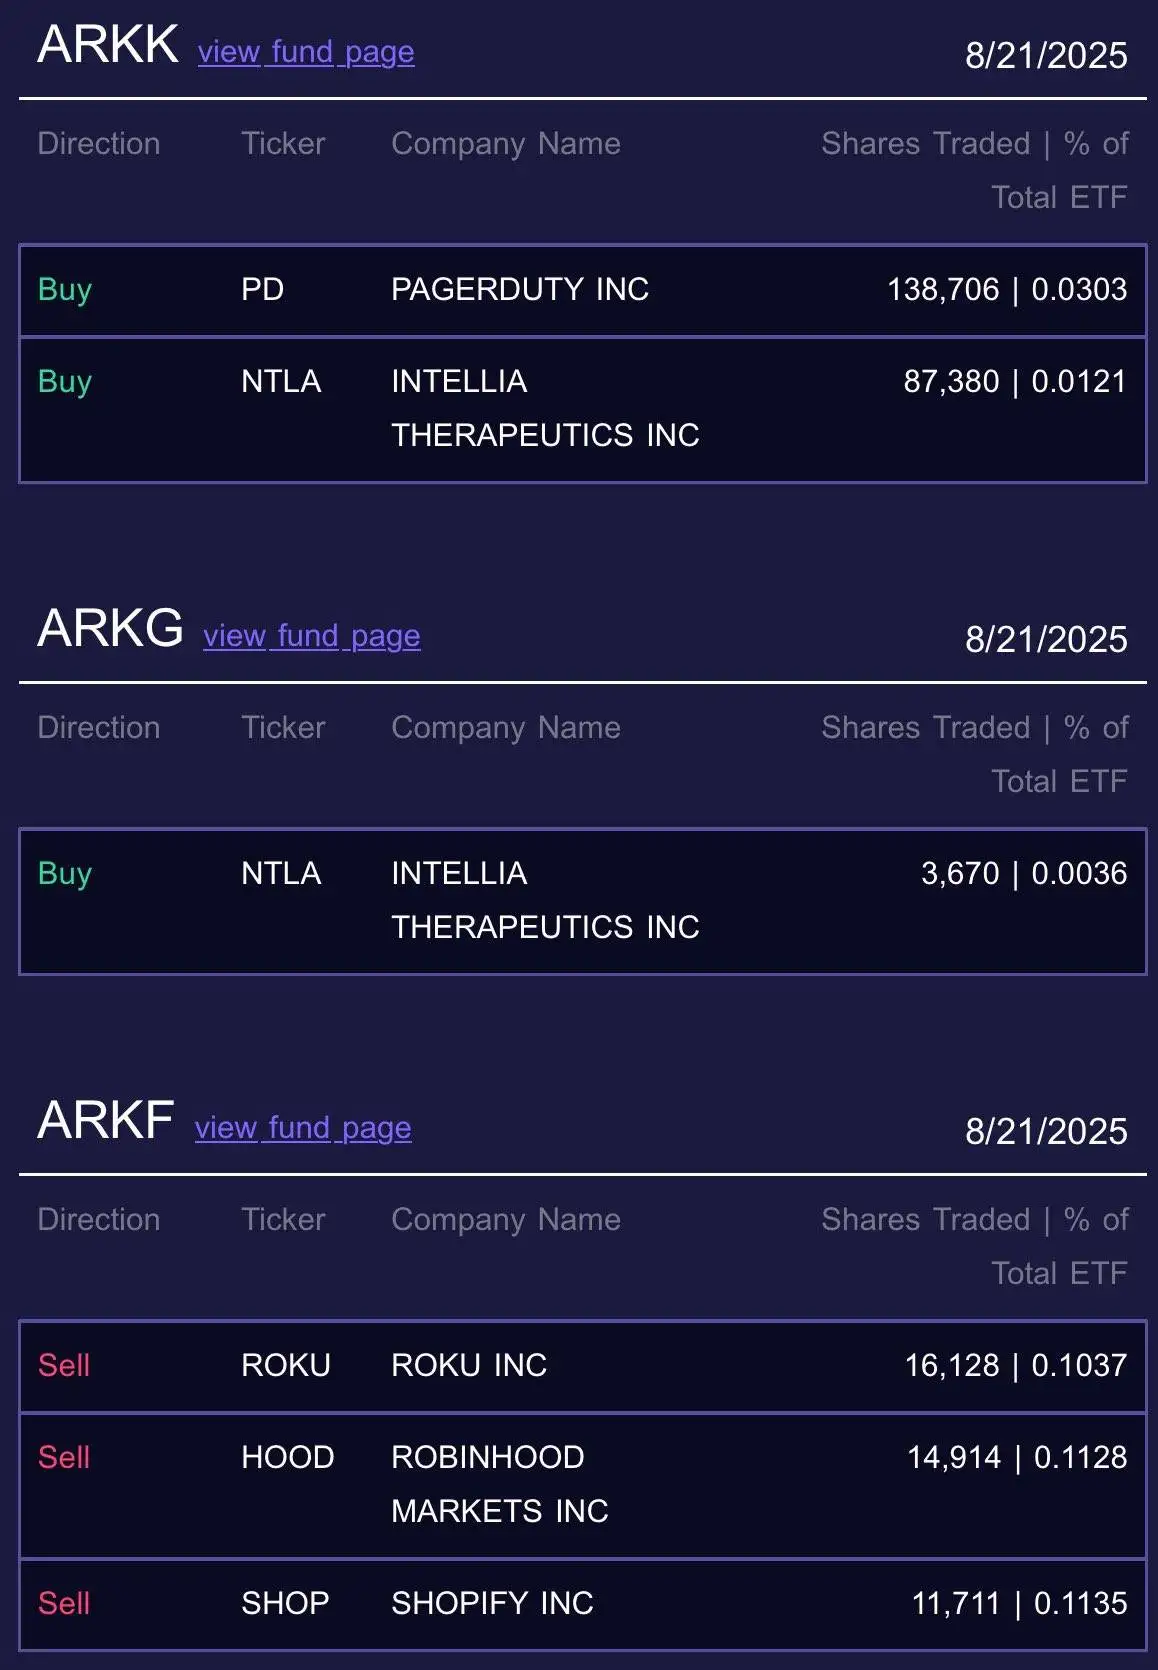1158x1670 pixels.
Task: Select the ROBINHOOD MARKETS INC sell row
Action: 579,1485
